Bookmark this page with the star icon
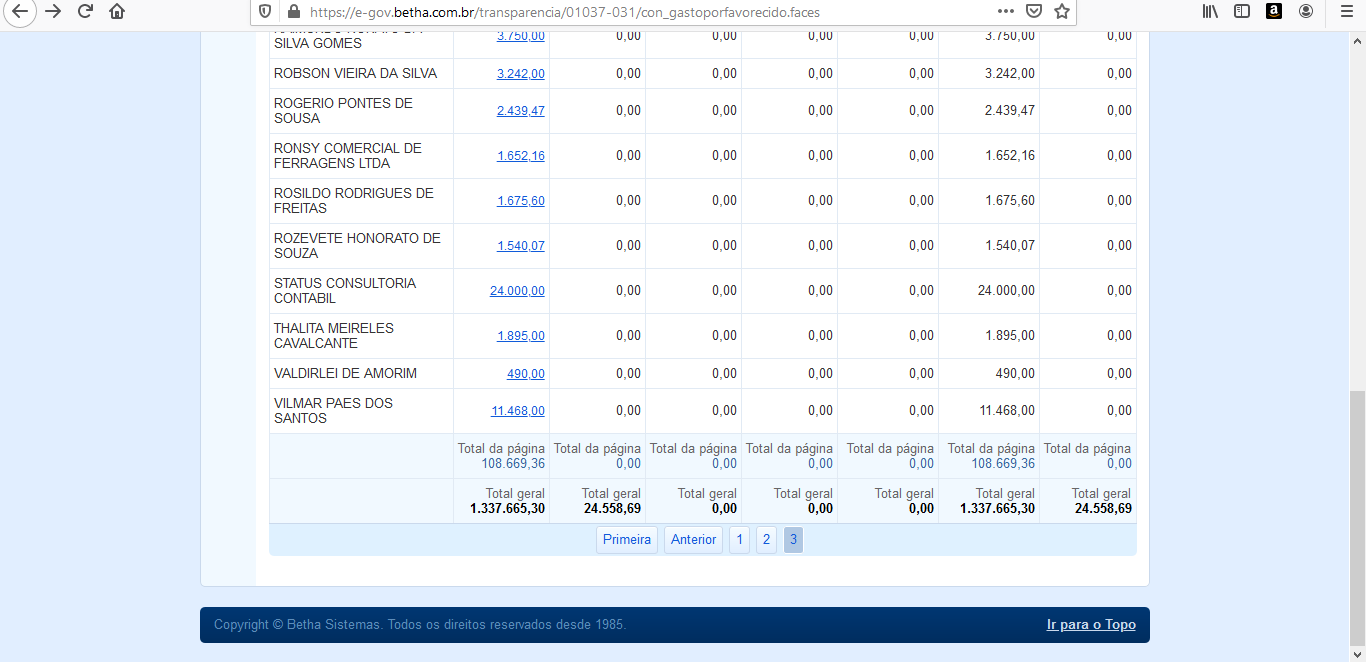 pyautogui.click(x=1062, y=11)
